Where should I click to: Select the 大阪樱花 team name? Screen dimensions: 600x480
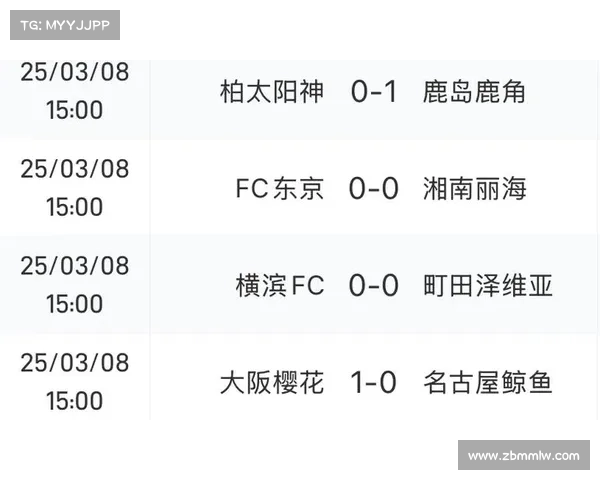coord(272,382)
